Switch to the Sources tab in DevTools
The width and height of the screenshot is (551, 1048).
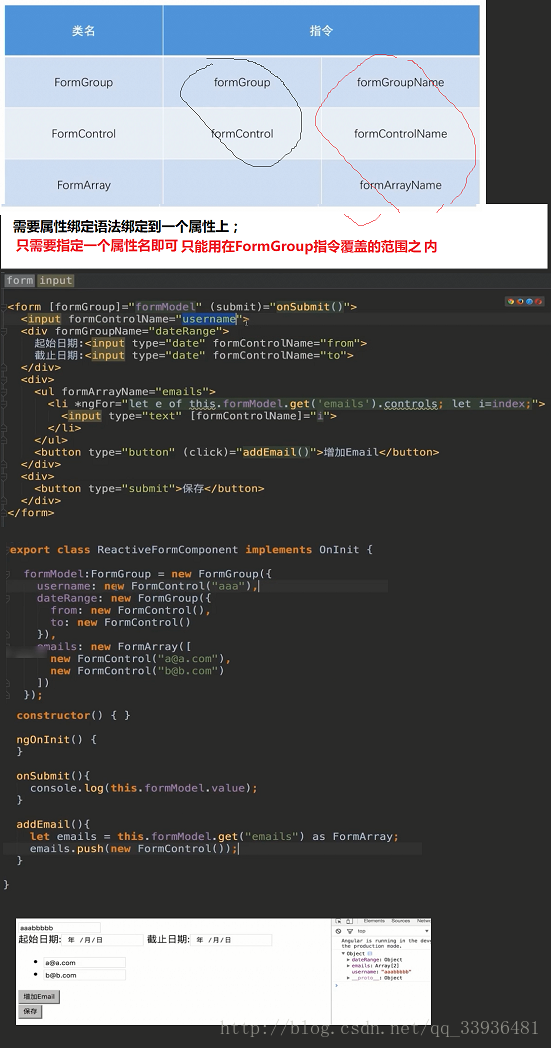pyautogui.click(x=401, y=921)
